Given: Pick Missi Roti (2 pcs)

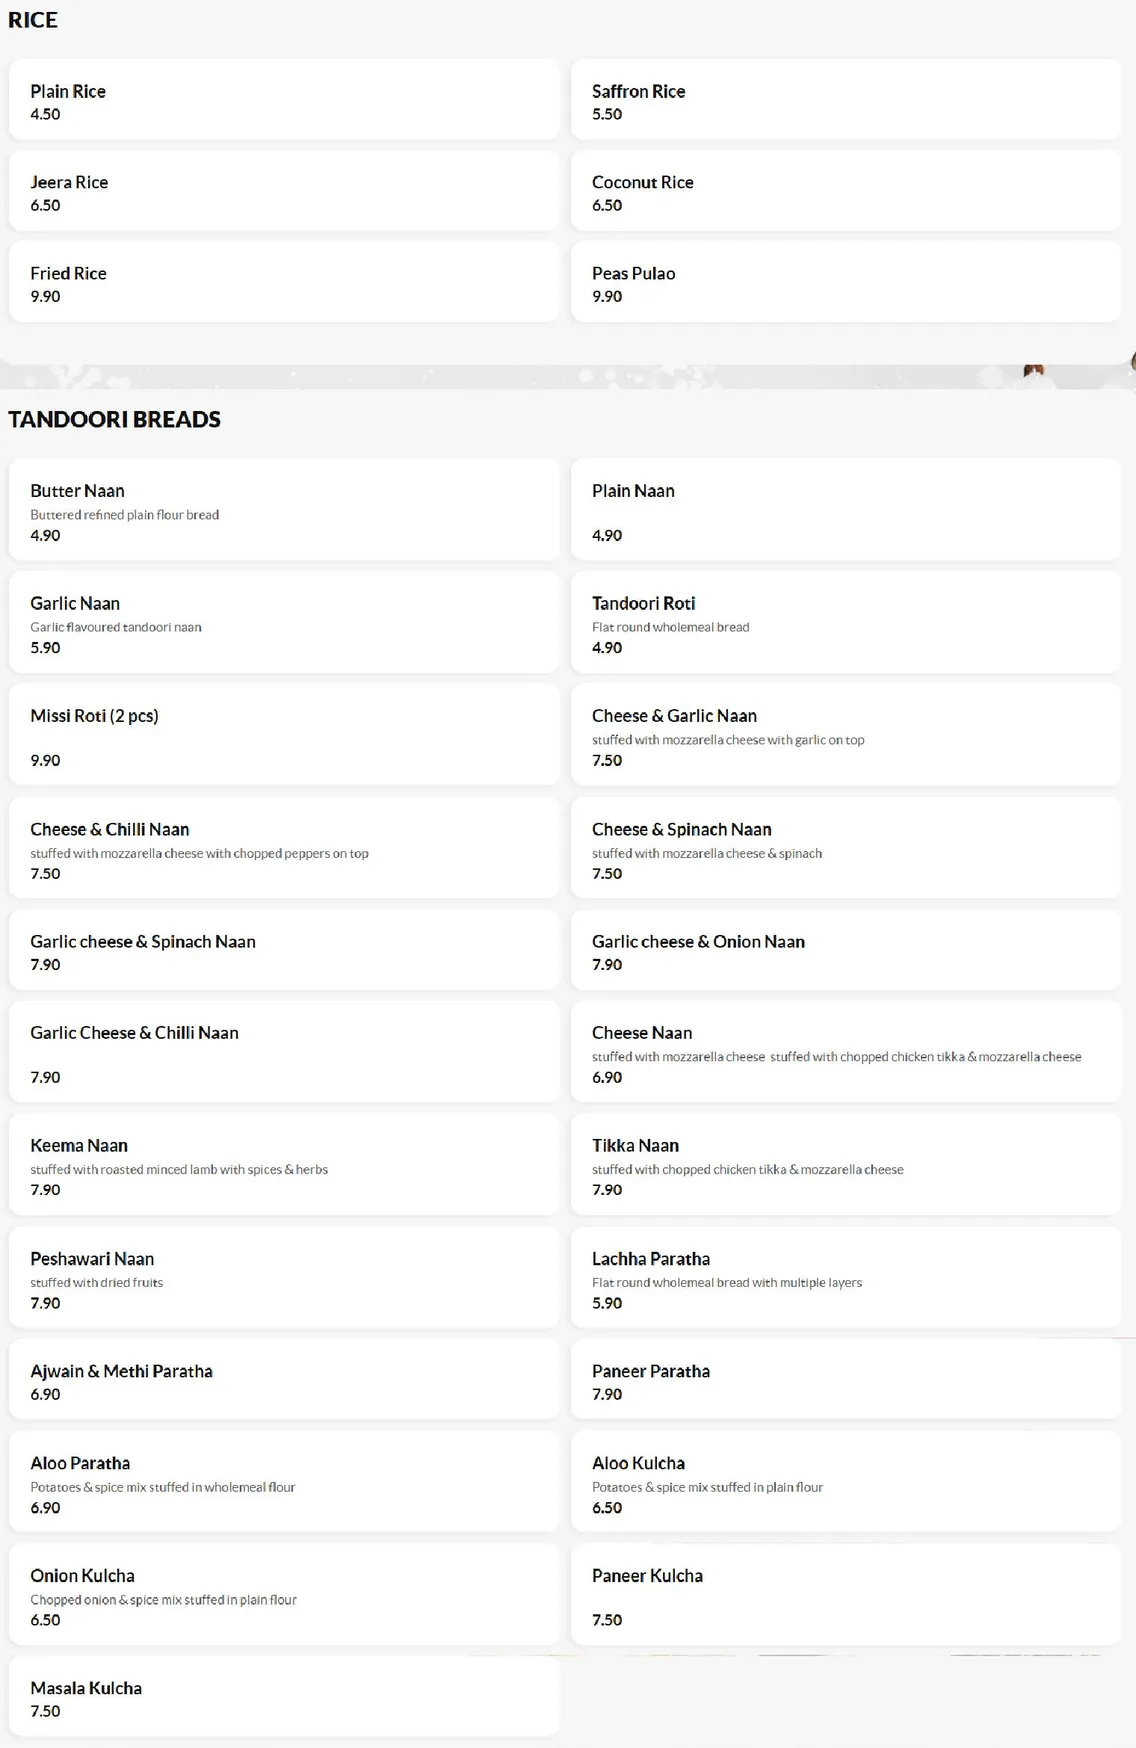Looking at the screenshot, I should tap(284, 735).
